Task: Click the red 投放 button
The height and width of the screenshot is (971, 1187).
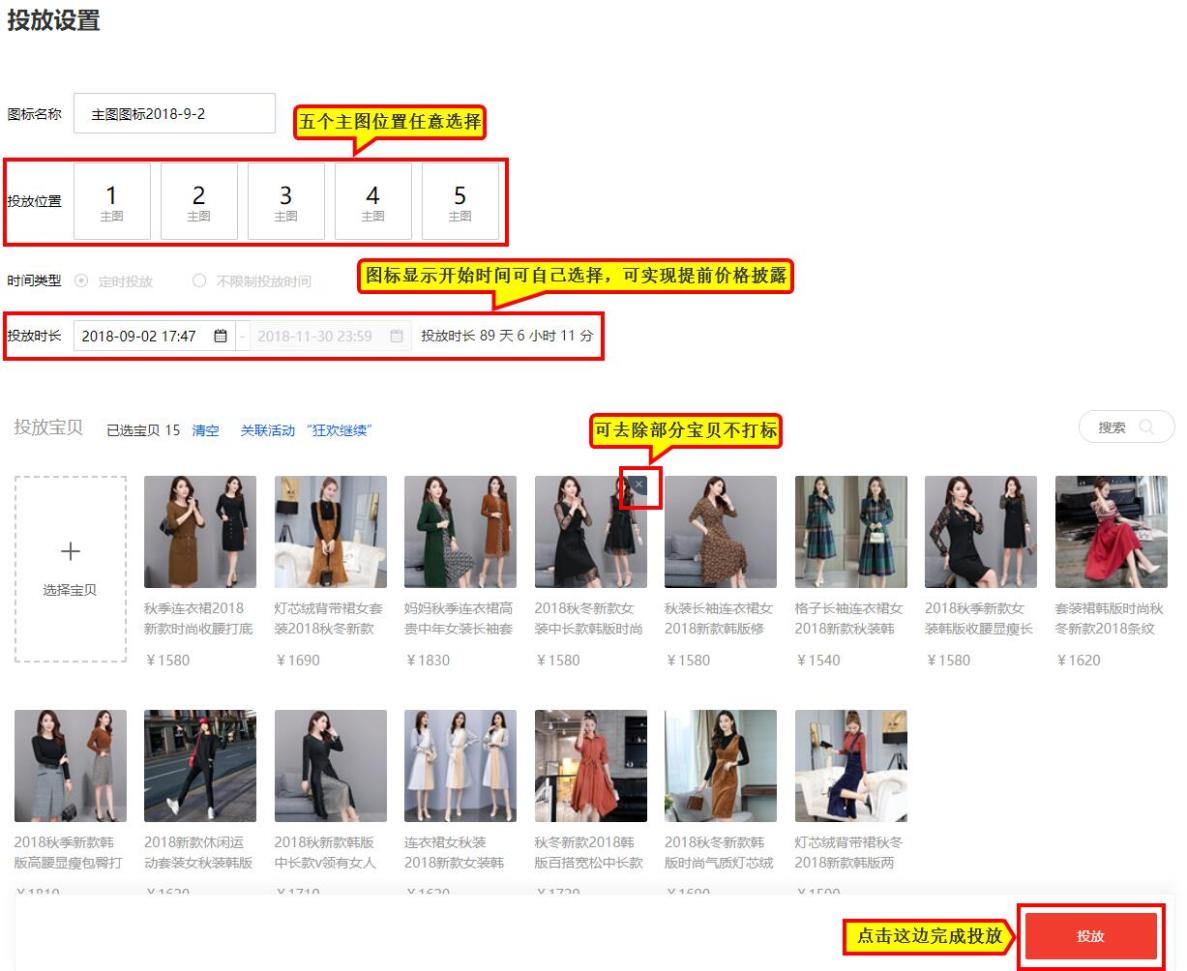Action: [x=1091, y=936]
